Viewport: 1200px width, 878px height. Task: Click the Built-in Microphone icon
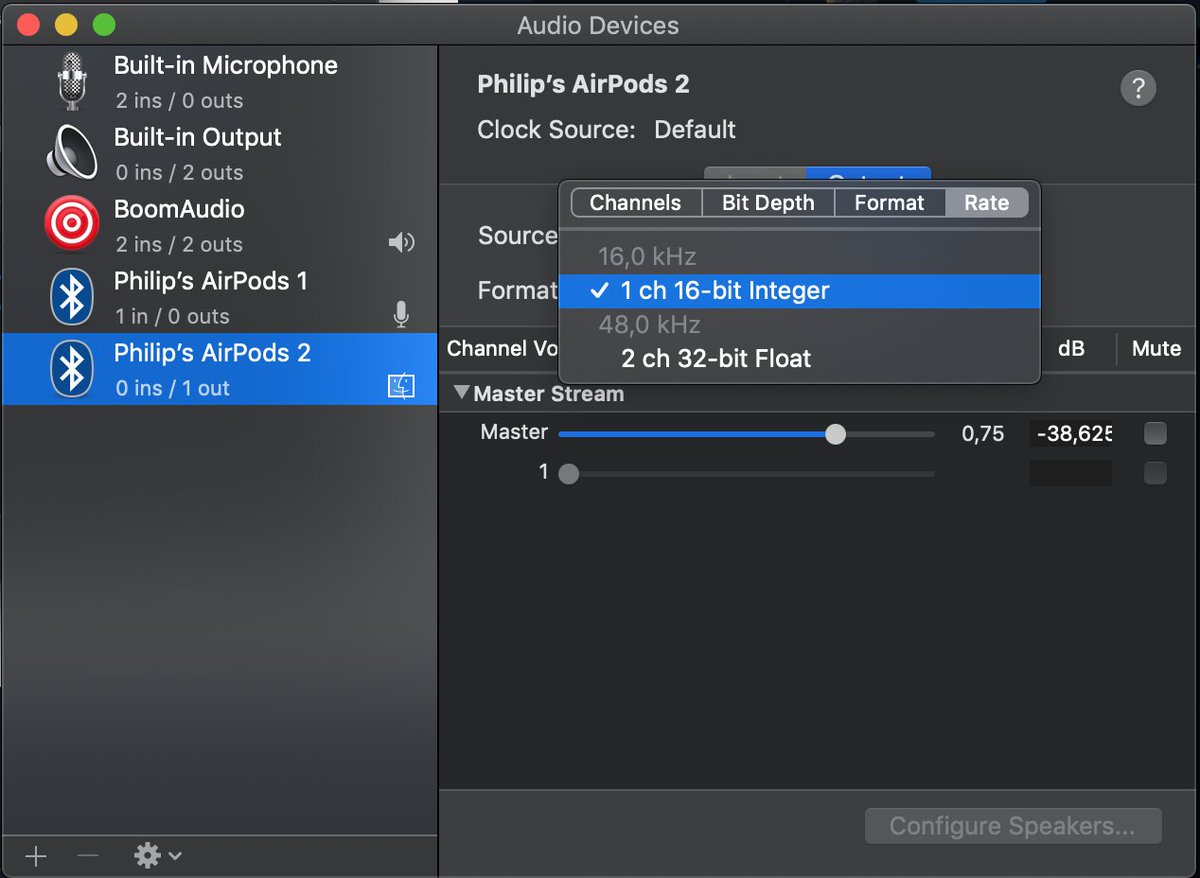71,81
